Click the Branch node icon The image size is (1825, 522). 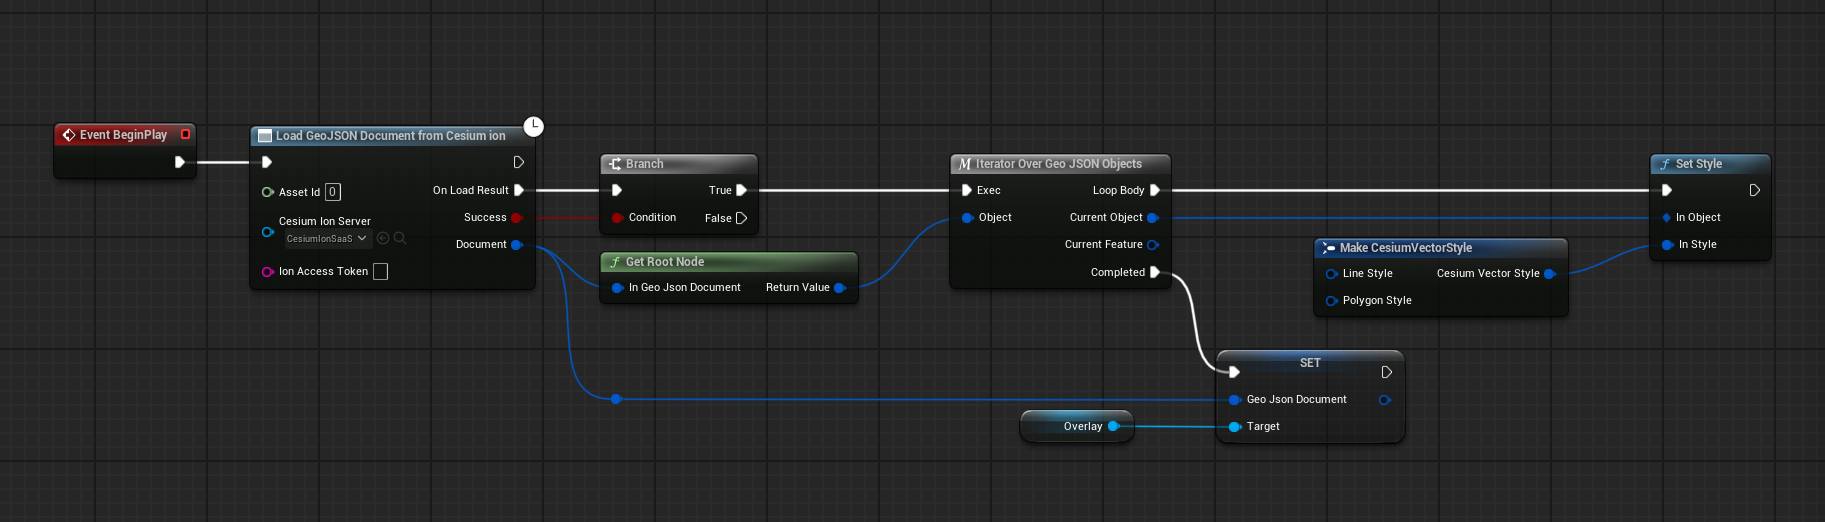coord(615,164)
